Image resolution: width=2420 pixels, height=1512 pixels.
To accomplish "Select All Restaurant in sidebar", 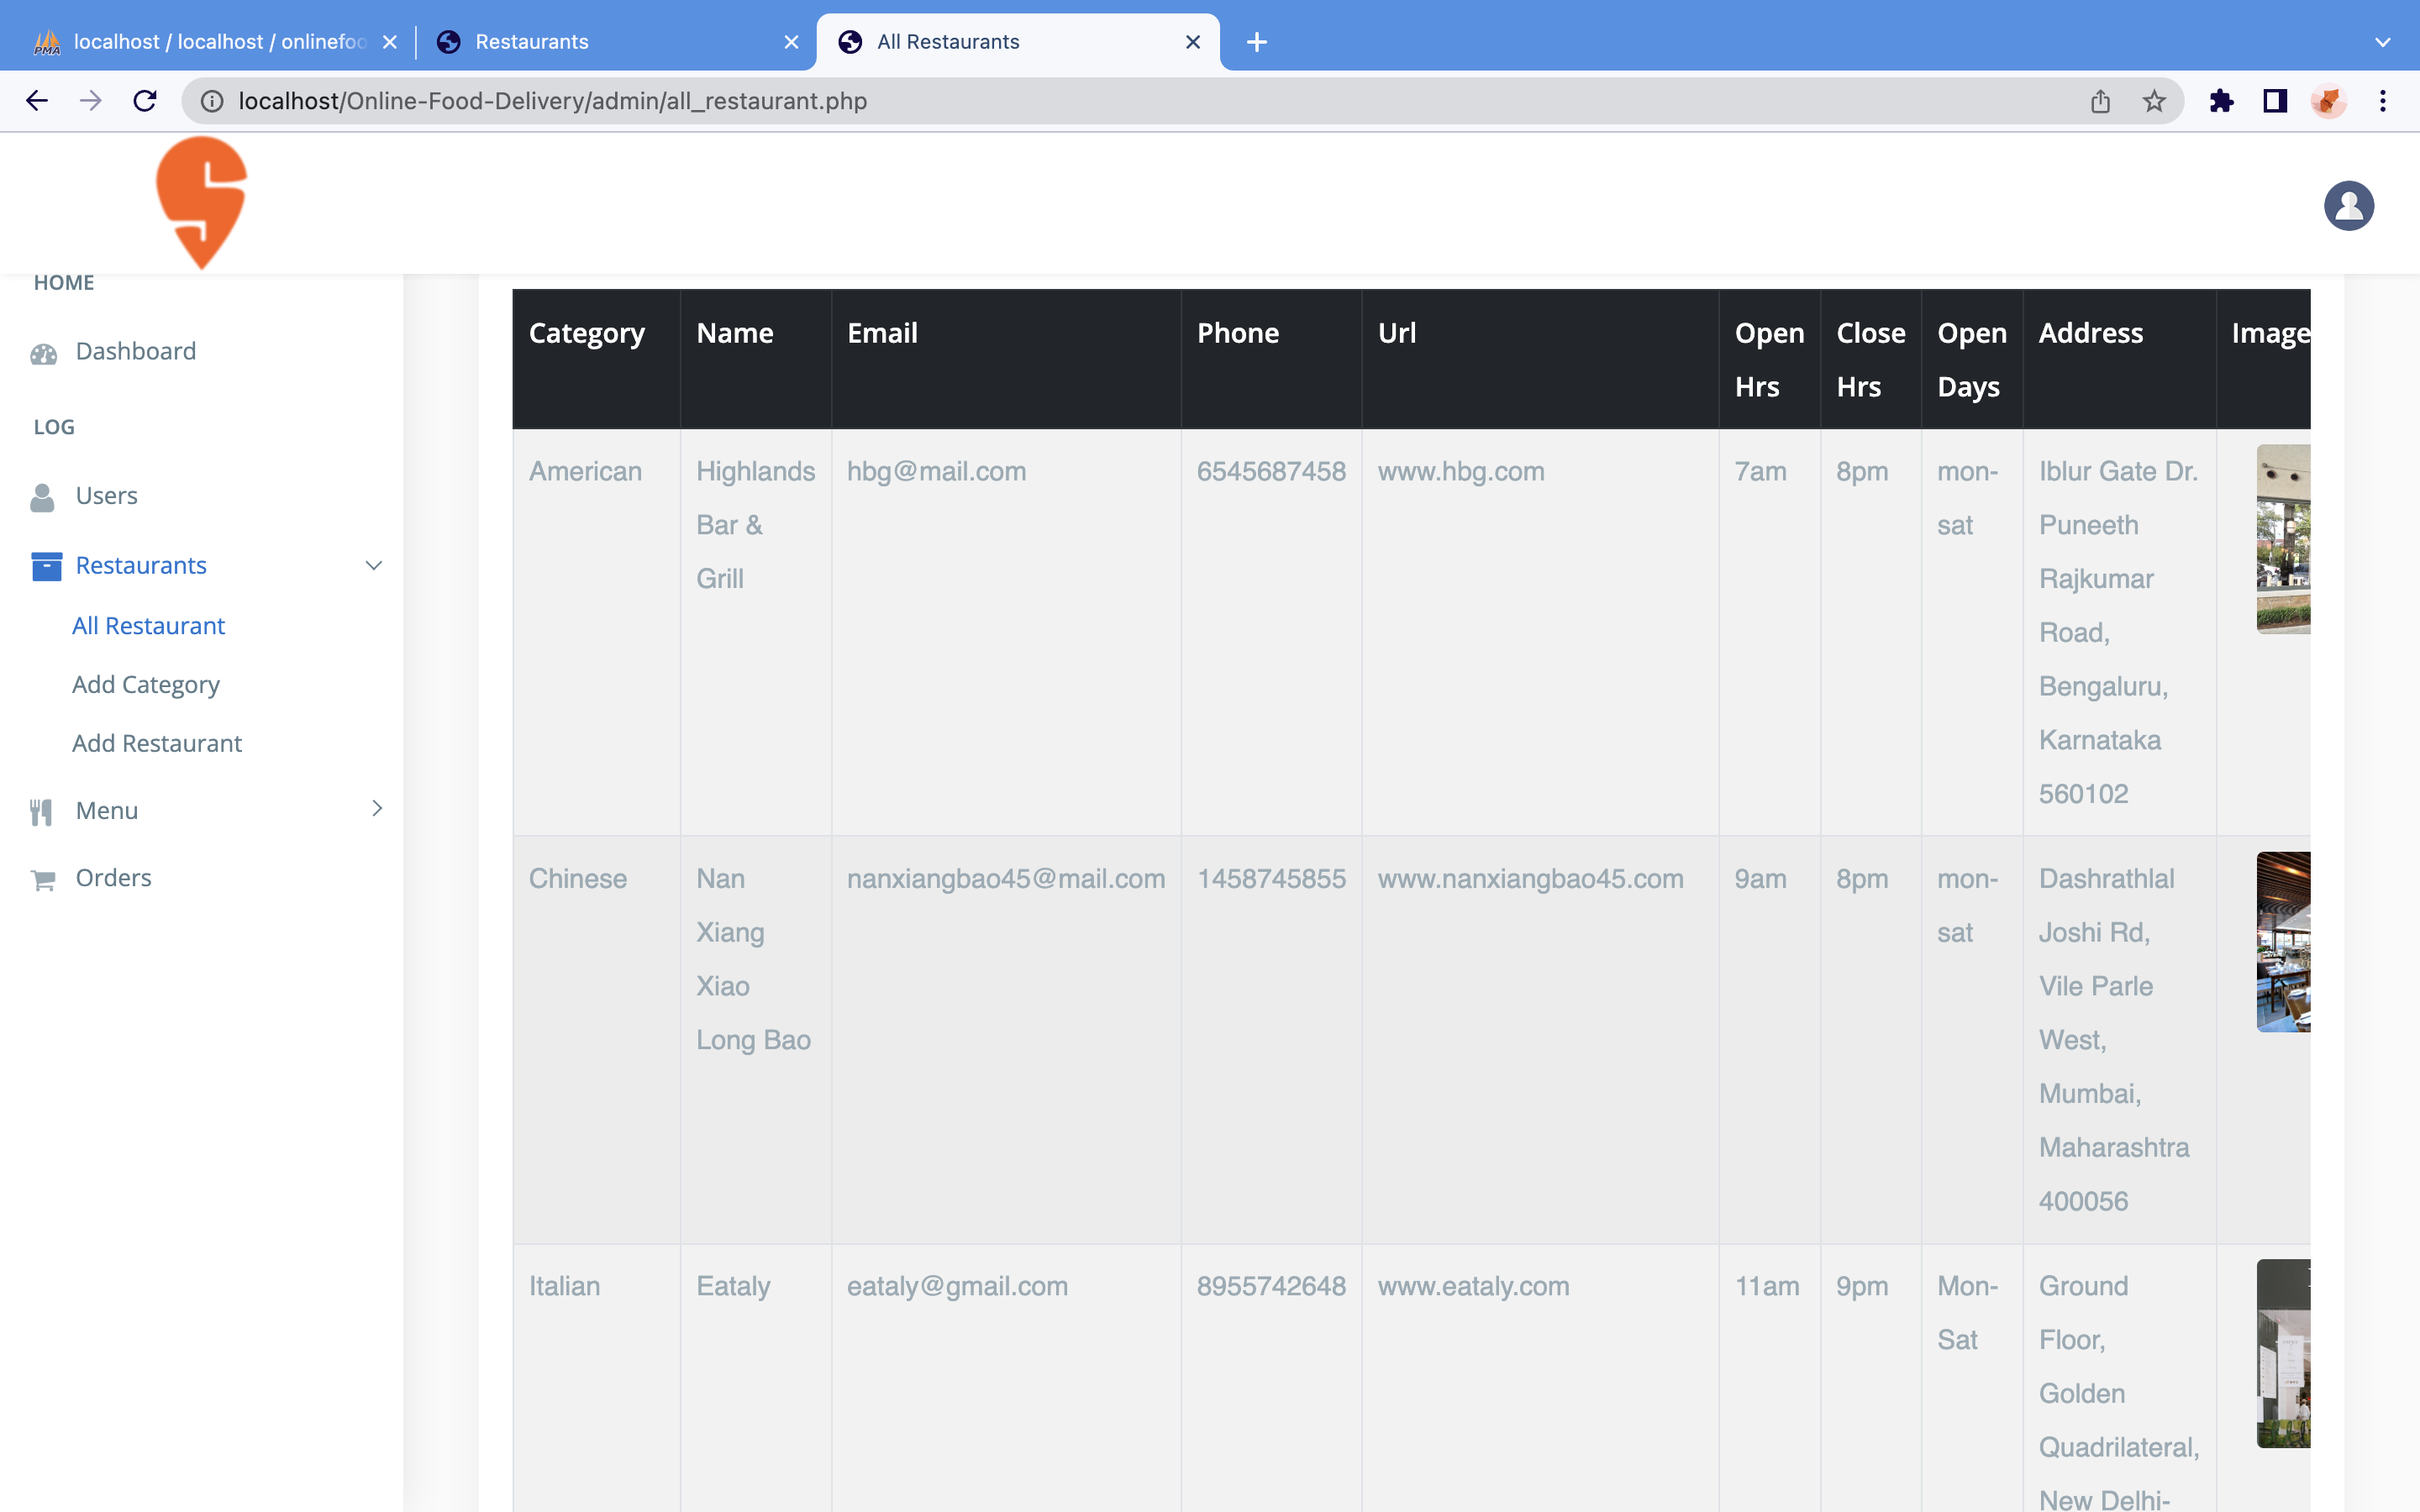I will click(148, 626).
